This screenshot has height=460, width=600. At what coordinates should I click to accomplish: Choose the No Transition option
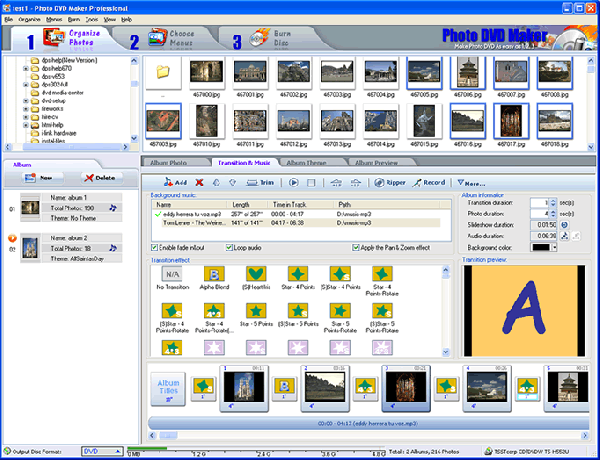click(x=172, y=276)
